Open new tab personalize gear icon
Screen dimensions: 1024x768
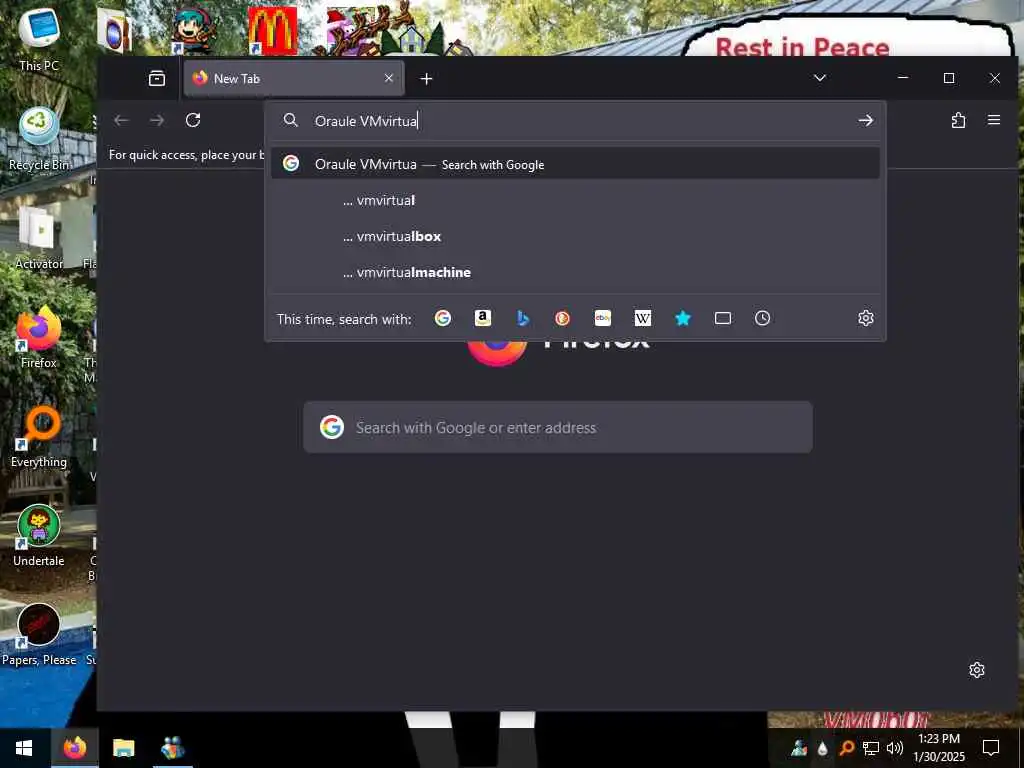pos(976,670)
